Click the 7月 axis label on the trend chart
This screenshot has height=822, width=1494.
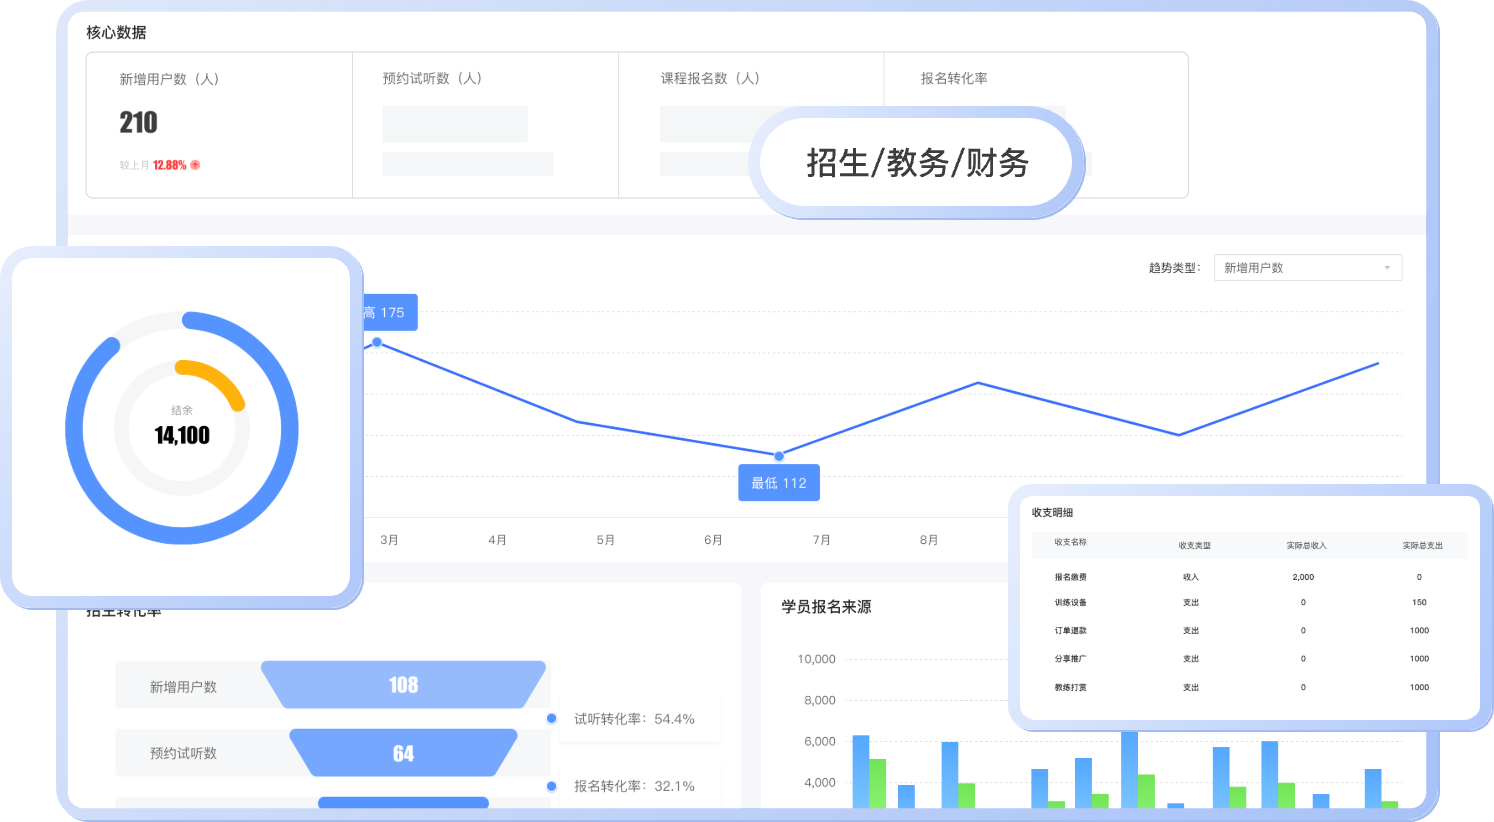821,539
